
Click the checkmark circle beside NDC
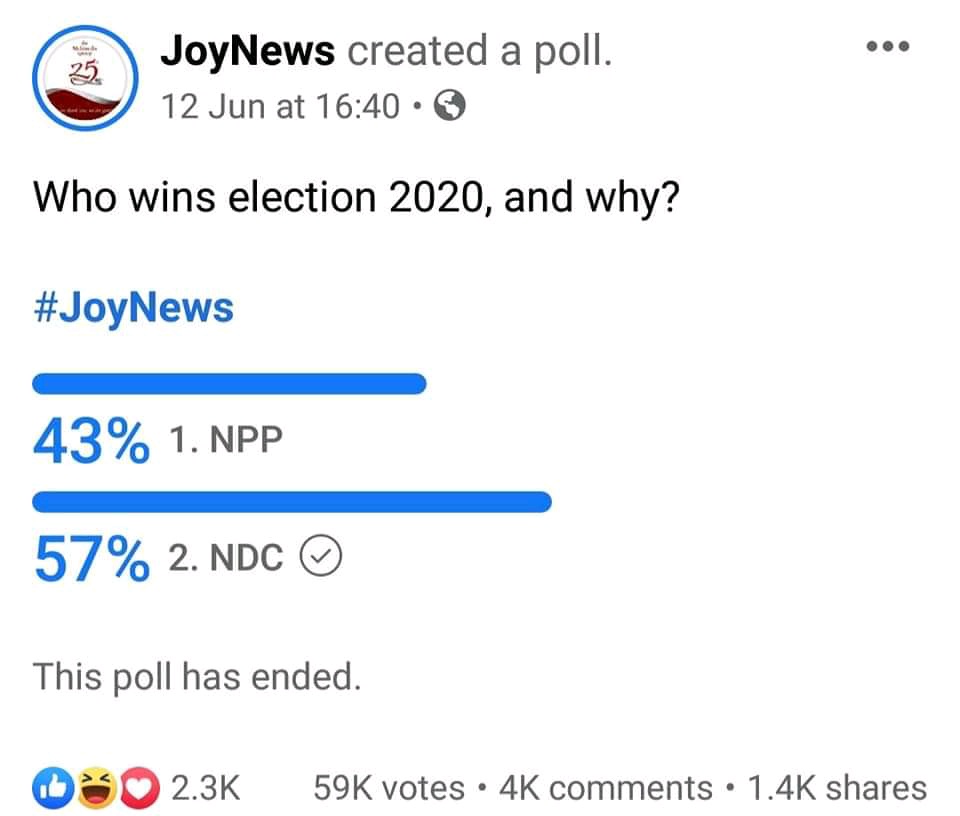(x=322, y=559)
